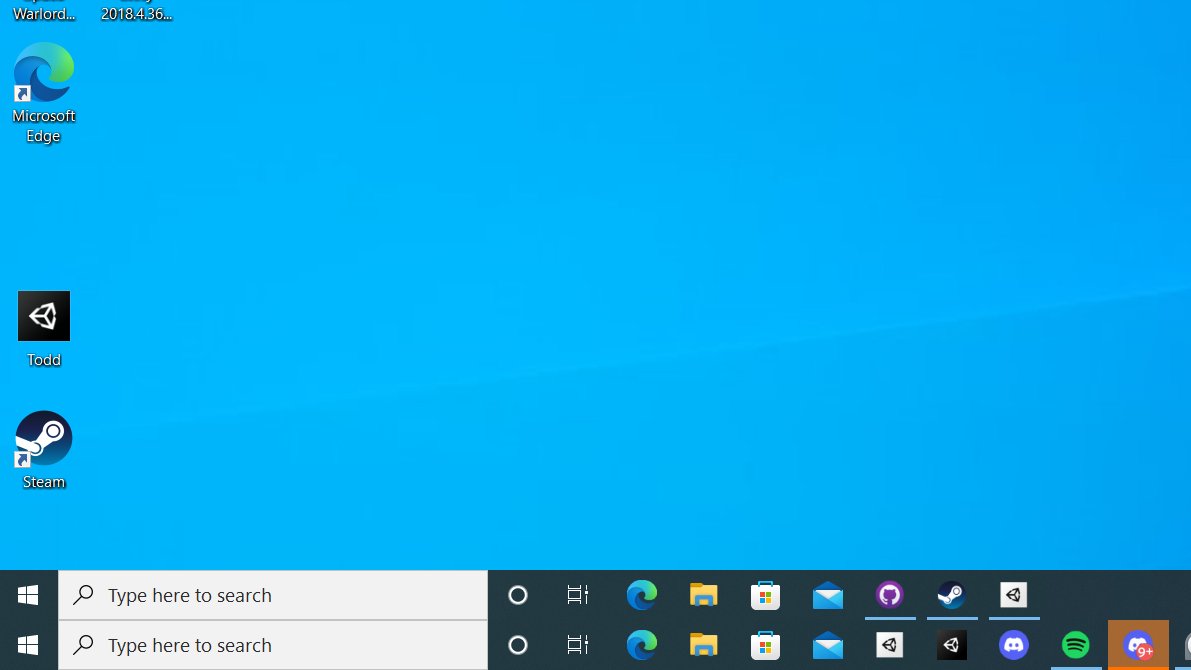
Task: Select the Steam desktop shortcut
Action: pos(43,450)
